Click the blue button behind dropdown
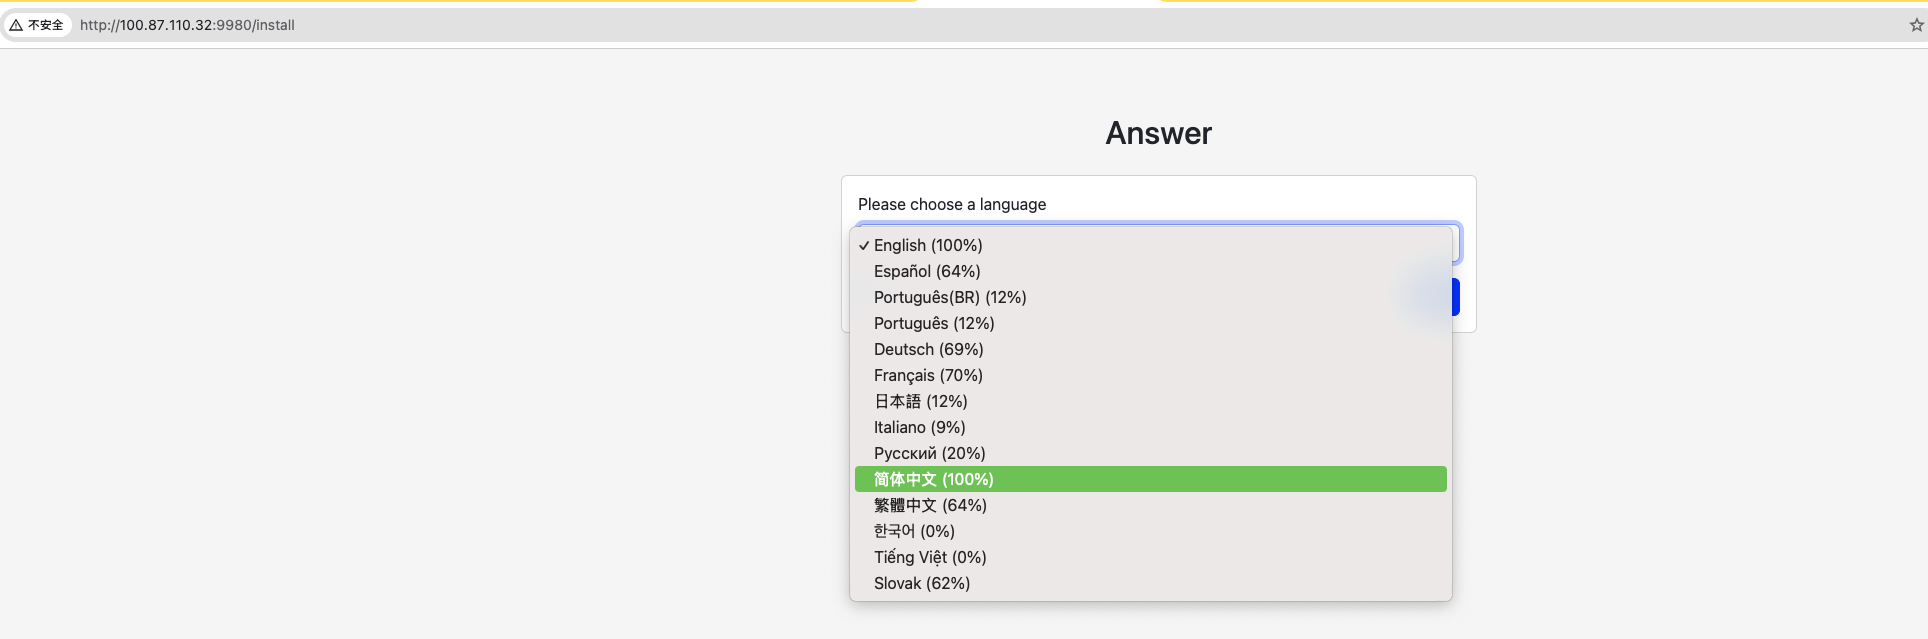1928x639 pixels. [1455, 297]
